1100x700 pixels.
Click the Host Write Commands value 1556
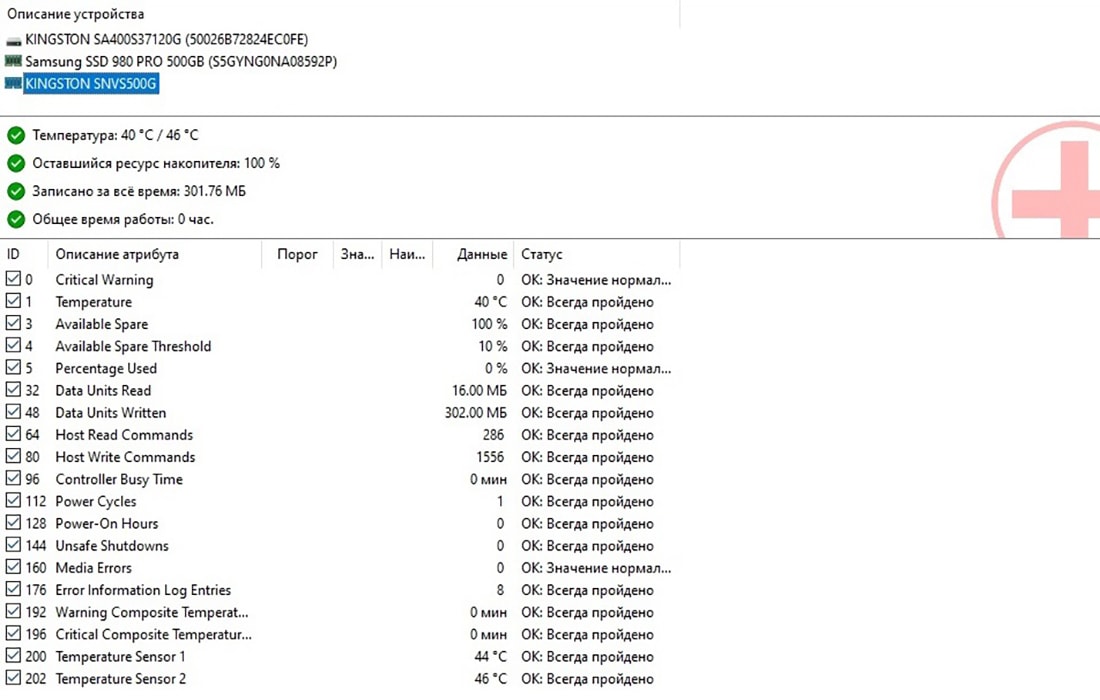click(x=490, y=457)
